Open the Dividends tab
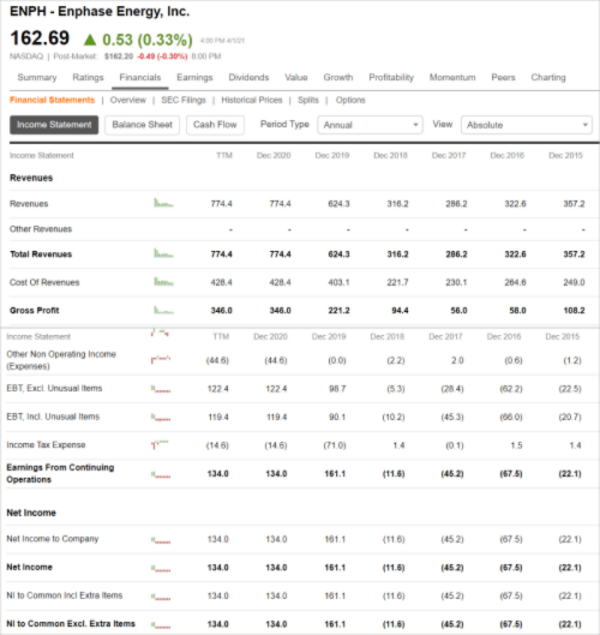 [x=249, y=77]
